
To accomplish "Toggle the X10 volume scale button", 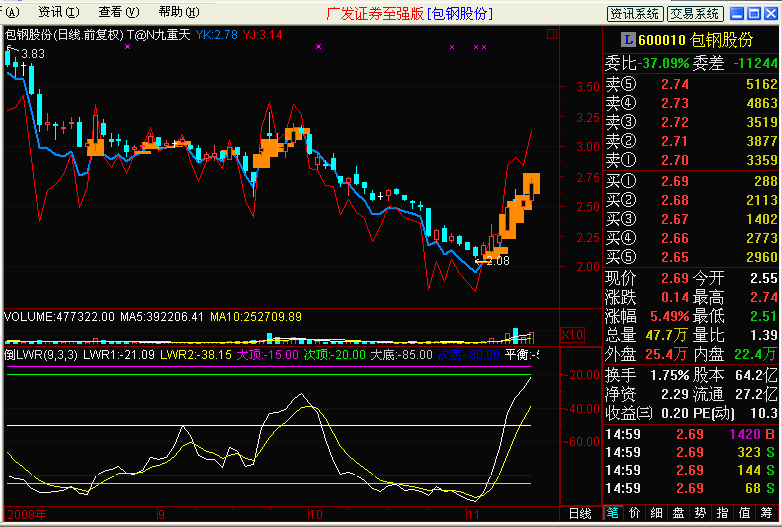I will click(x=572, y=335).
